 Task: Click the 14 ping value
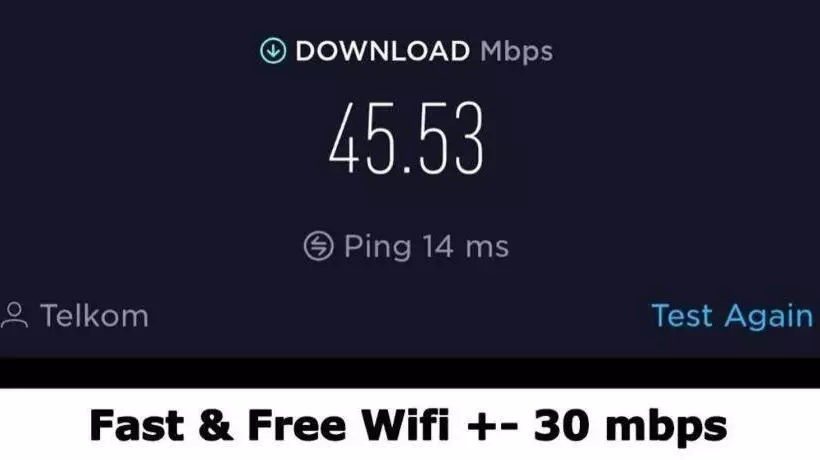coord(438,247)
